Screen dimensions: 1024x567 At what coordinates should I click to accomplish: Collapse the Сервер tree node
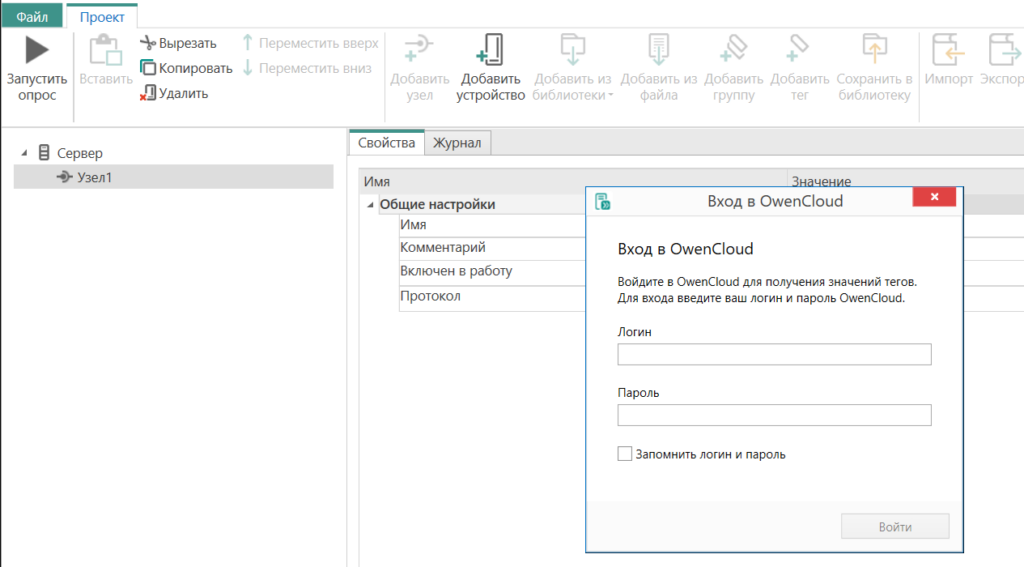pyautogui.click(x=24, y=153)
